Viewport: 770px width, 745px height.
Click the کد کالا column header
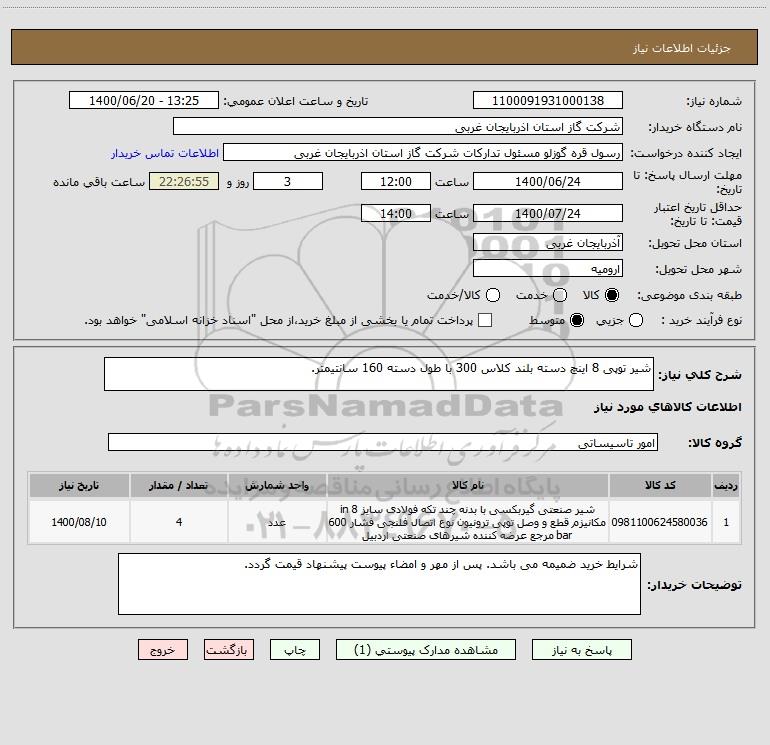[x=660, y=485]
